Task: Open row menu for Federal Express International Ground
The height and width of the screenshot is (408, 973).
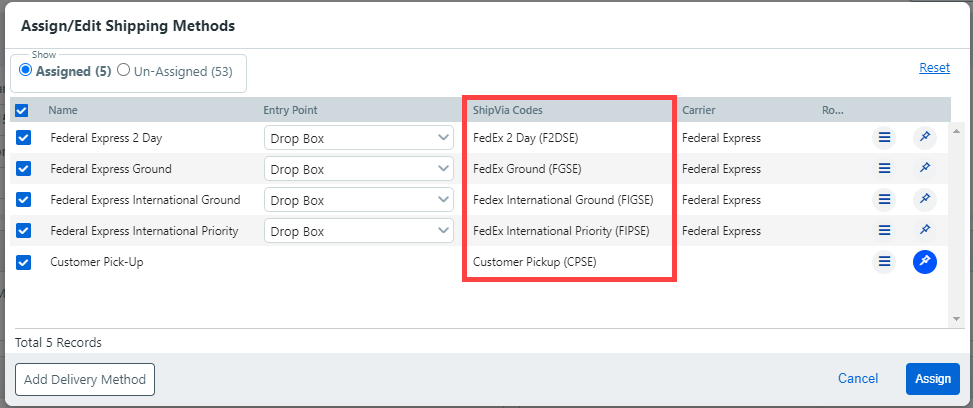Action: [884, 200]
